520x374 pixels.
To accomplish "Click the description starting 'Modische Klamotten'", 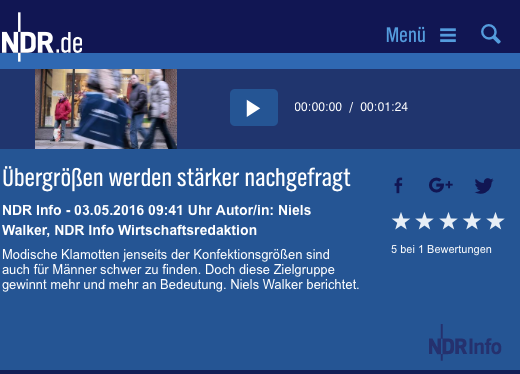I will (x=181, y=270).
